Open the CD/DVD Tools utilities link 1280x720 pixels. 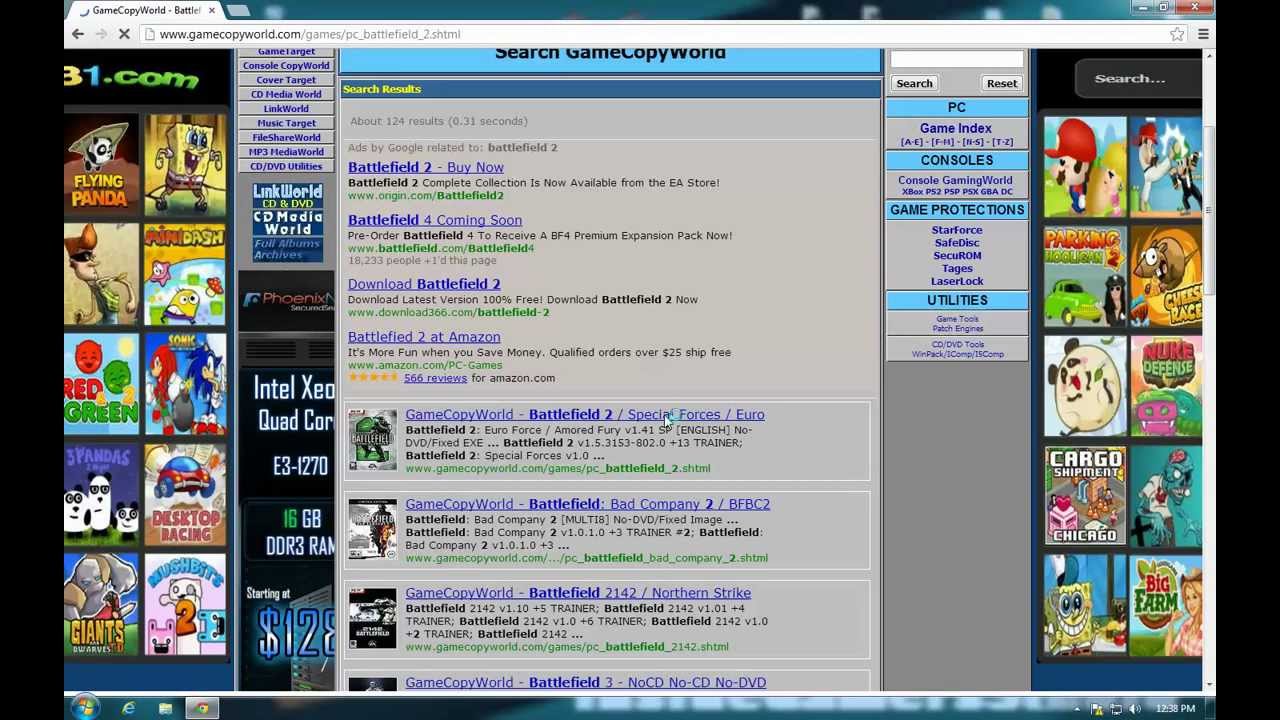click(x=957, y=344)
